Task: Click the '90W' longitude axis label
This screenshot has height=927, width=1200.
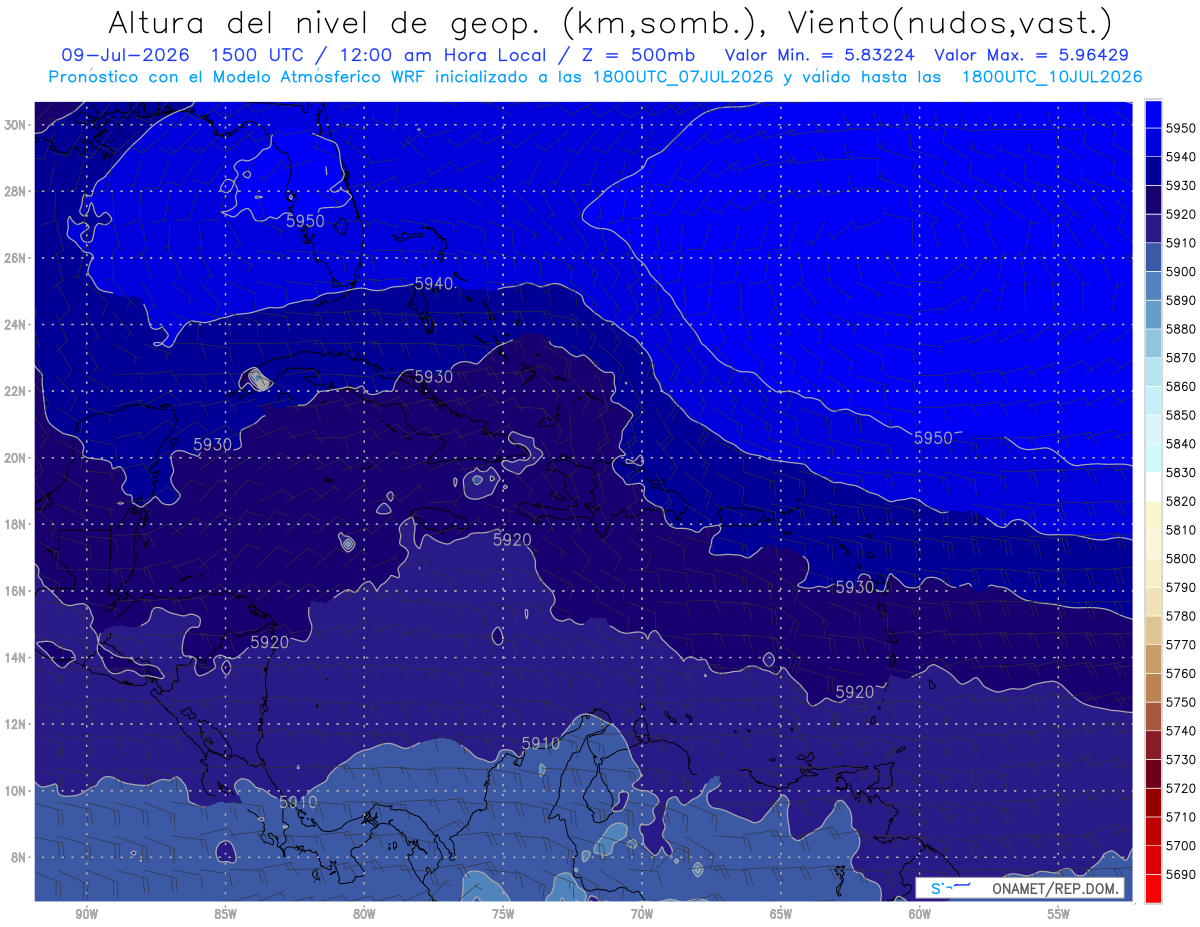Action: point(87,915)
